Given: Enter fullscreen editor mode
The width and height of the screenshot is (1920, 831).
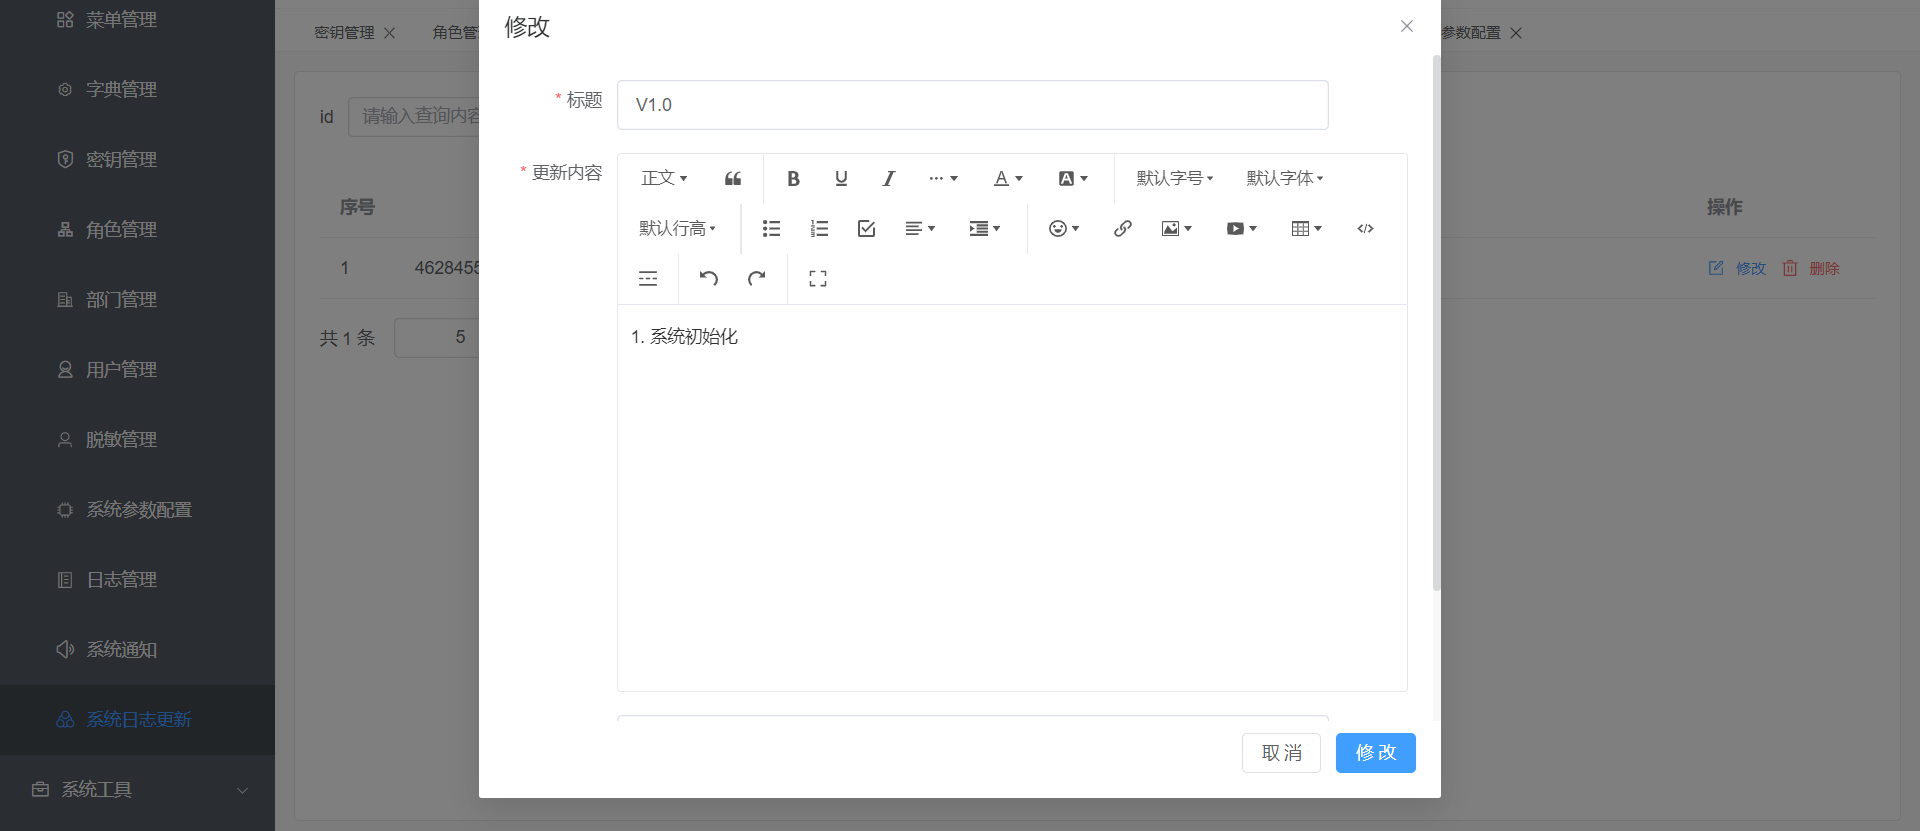Looking at the screenshot, I should [x=818, y=279].
